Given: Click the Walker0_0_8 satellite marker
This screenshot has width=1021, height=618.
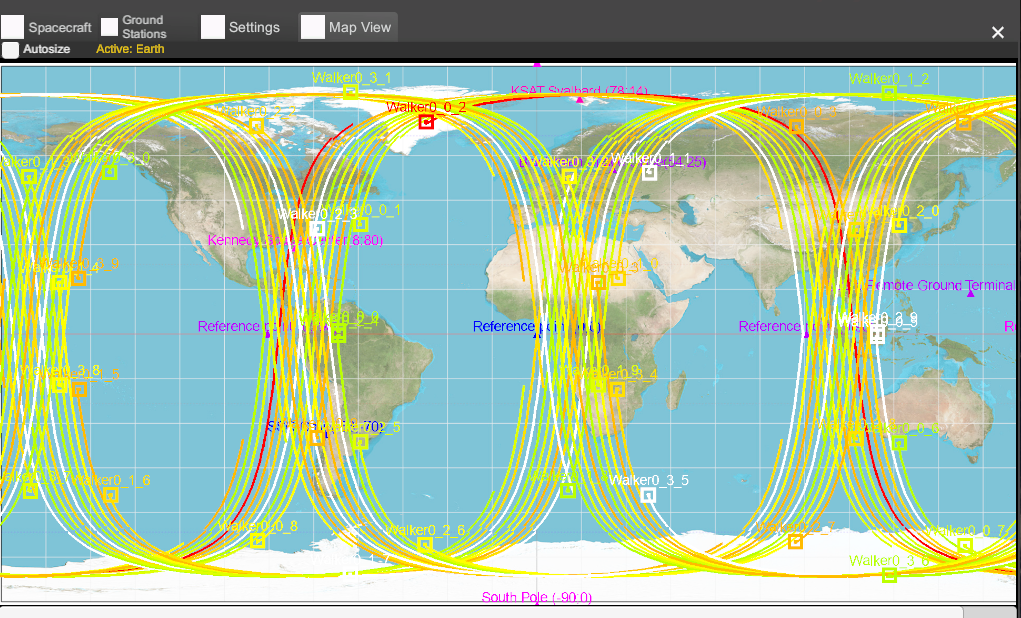Looking at the screenshot, I should tap(257, 541).
